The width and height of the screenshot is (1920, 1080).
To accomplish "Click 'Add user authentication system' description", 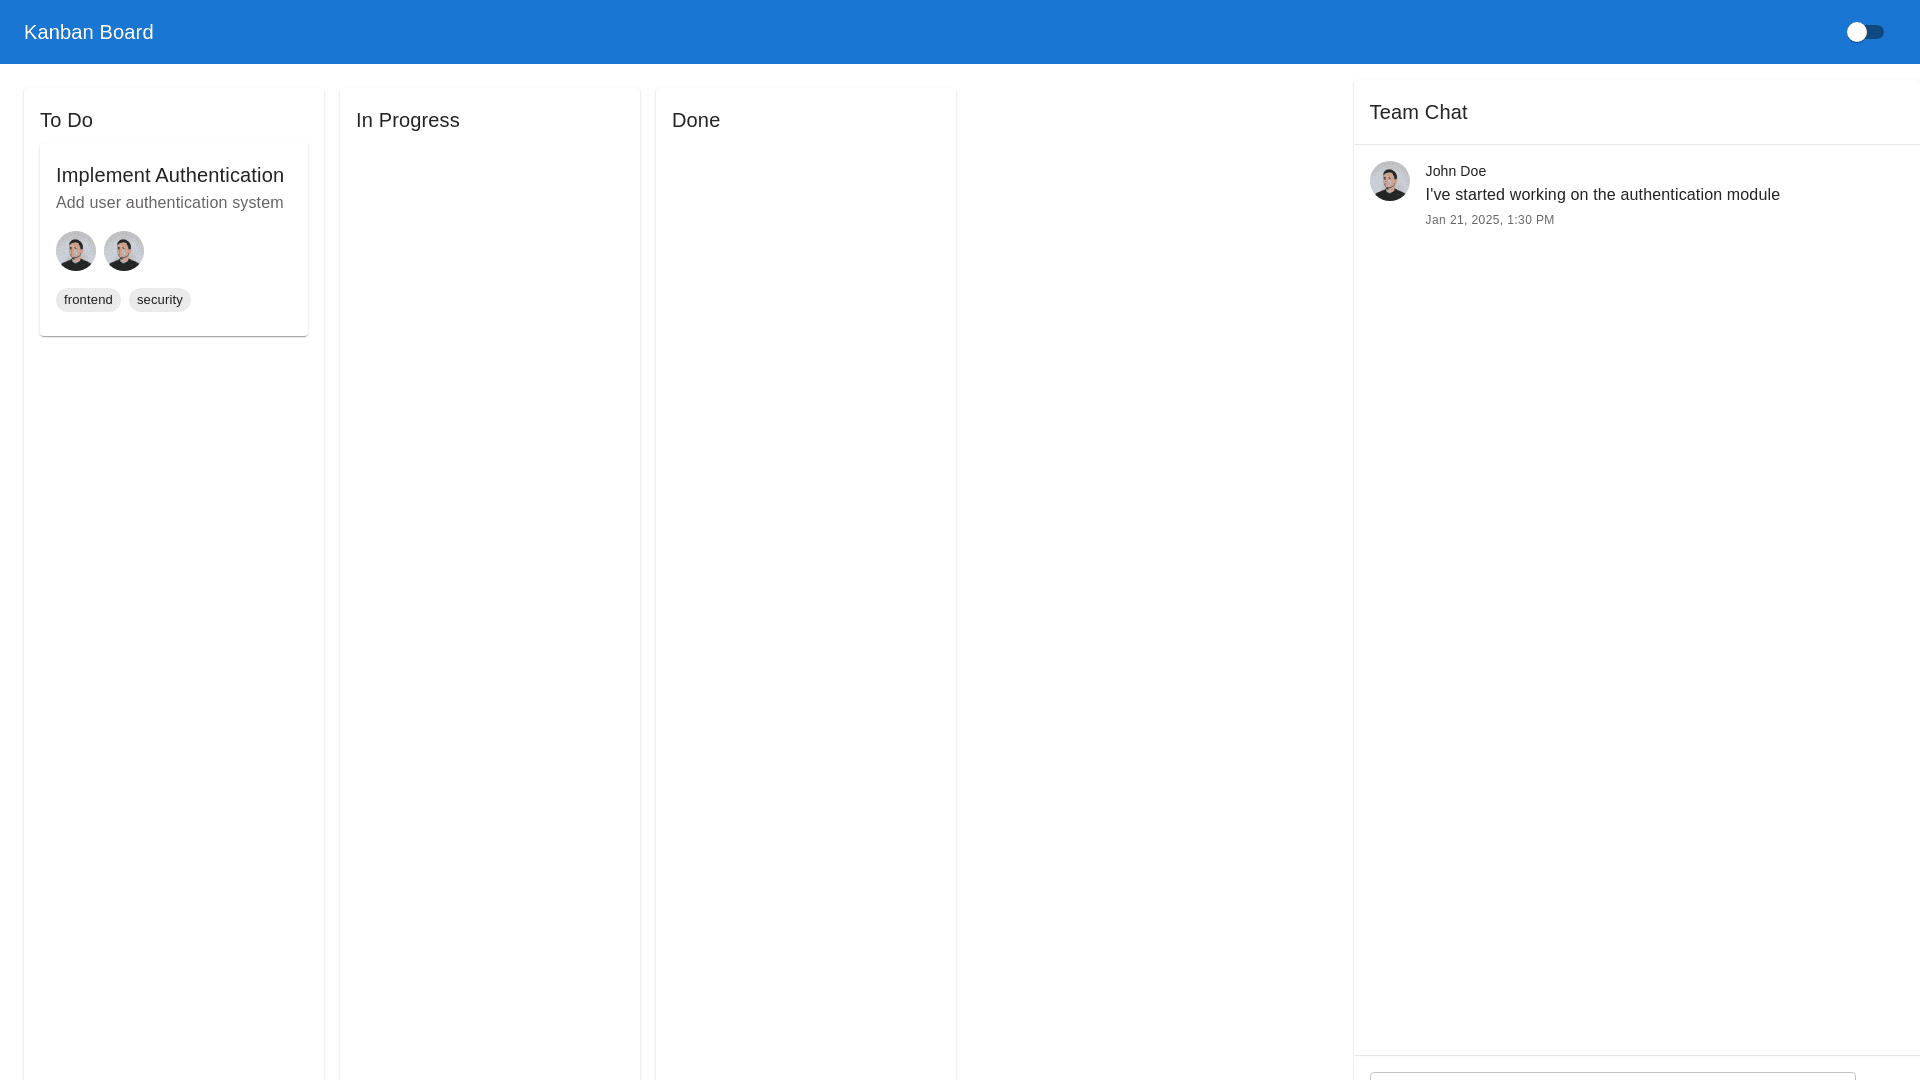I will (170, 203).
